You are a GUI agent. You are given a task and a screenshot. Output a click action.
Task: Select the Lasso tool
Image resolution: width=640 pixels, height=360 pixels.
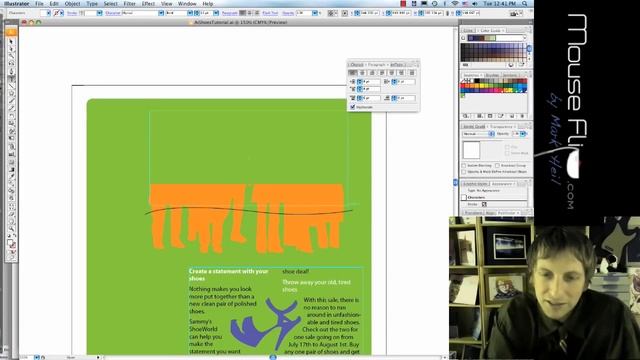(11, 63)
